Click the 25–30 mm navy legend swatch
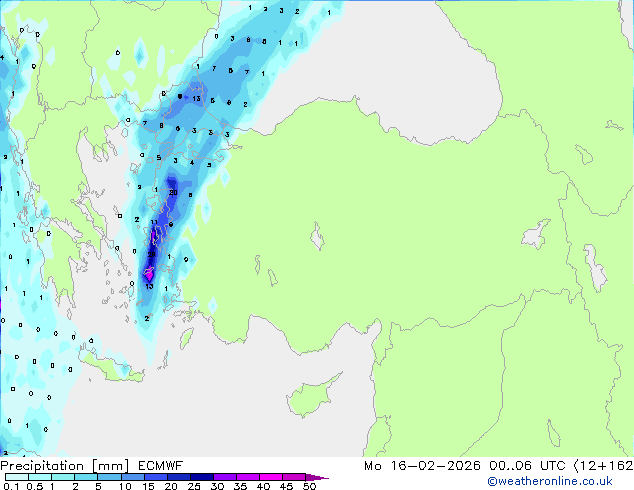The width and height of the screenshot is (634, 490). [201, 477]
